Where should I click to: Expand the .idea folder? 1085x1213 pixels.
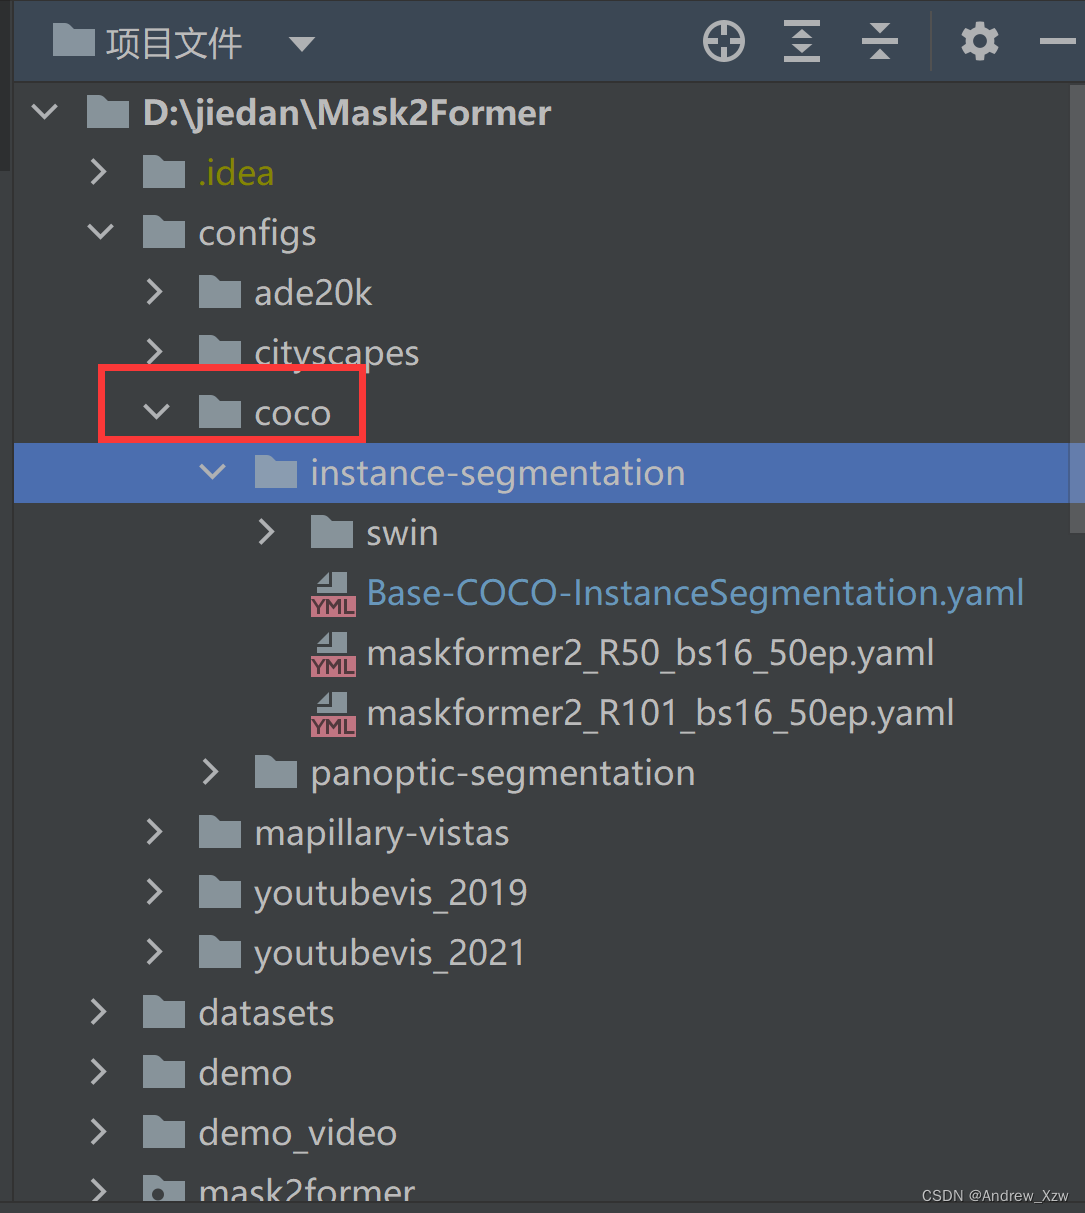point(98,172)
